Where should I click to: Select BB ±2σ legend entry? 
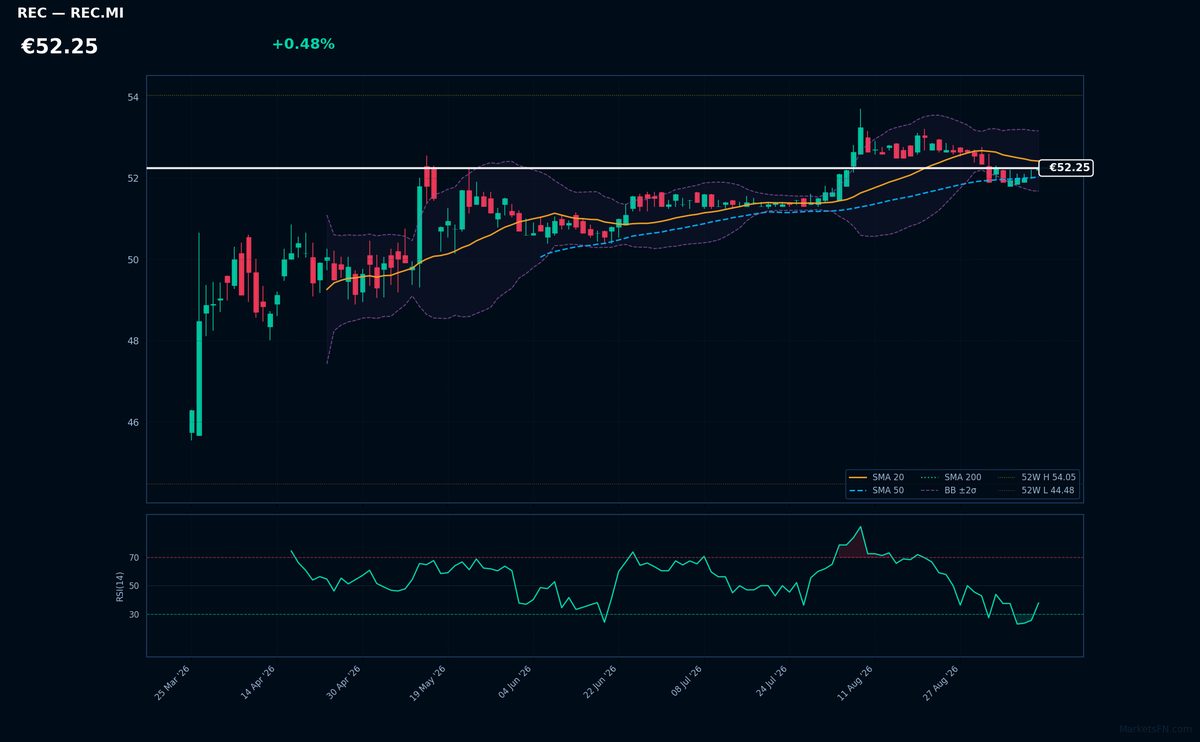click(x=950, y=491)
